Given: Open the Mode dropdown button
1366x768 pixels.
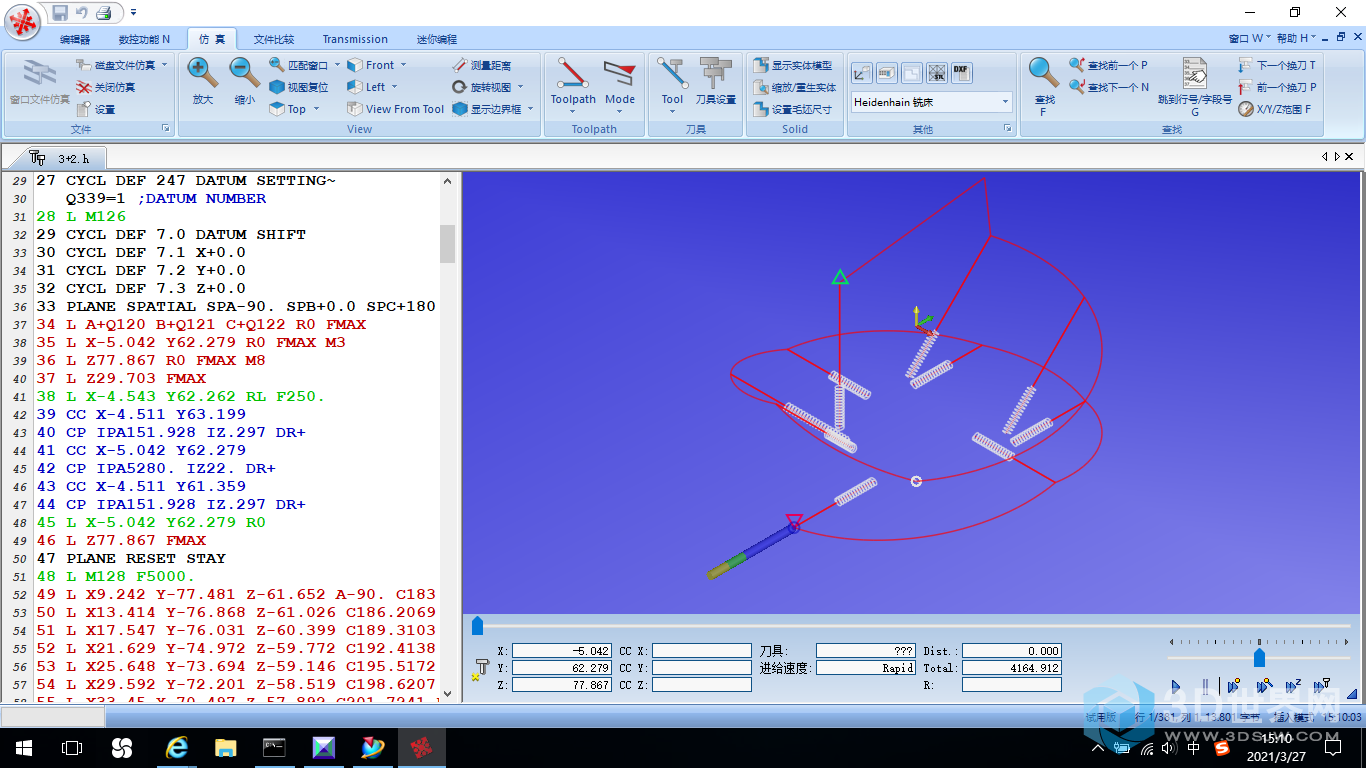Looking at the screenshot, I should (620, 84).
